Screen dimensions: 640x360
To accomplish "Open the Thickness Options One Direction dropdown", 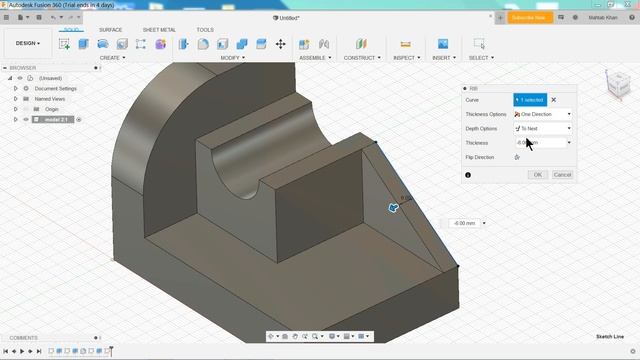I will click(543, 114).
